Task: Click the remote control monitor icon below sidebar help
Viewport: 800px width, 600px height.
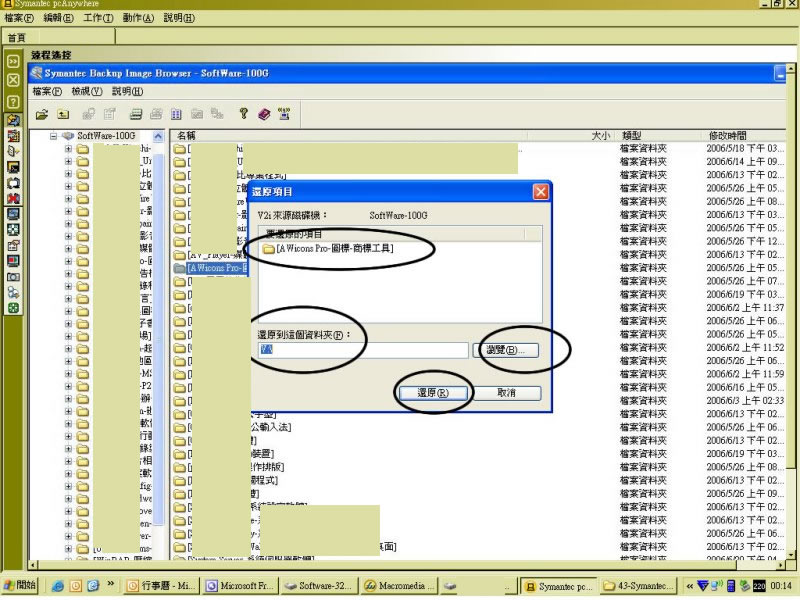Action: [13, 120]
